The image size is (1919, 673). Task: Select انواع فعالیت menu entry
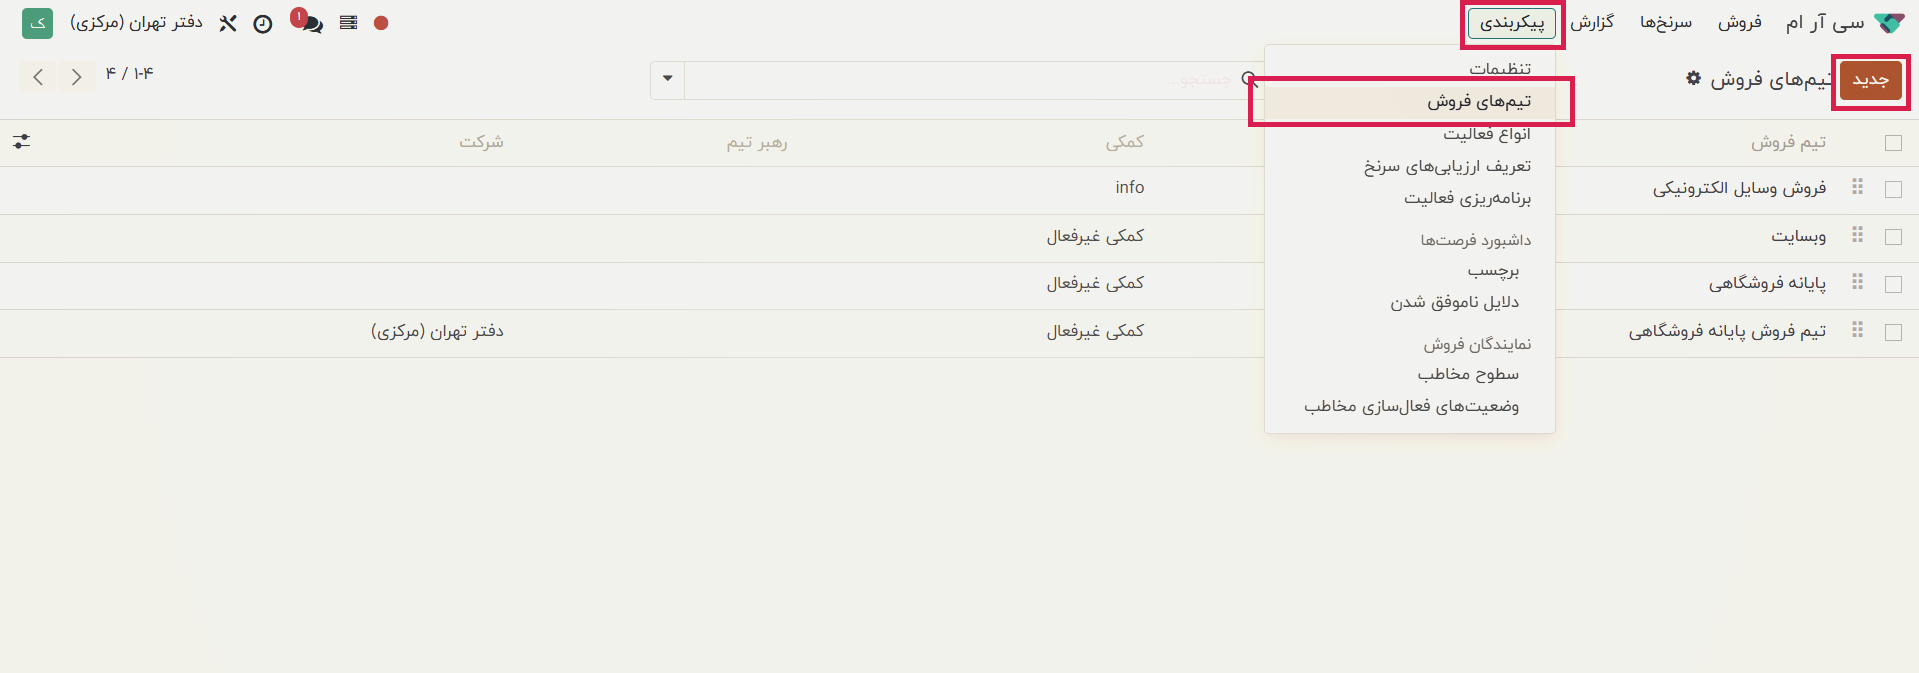1410,134
